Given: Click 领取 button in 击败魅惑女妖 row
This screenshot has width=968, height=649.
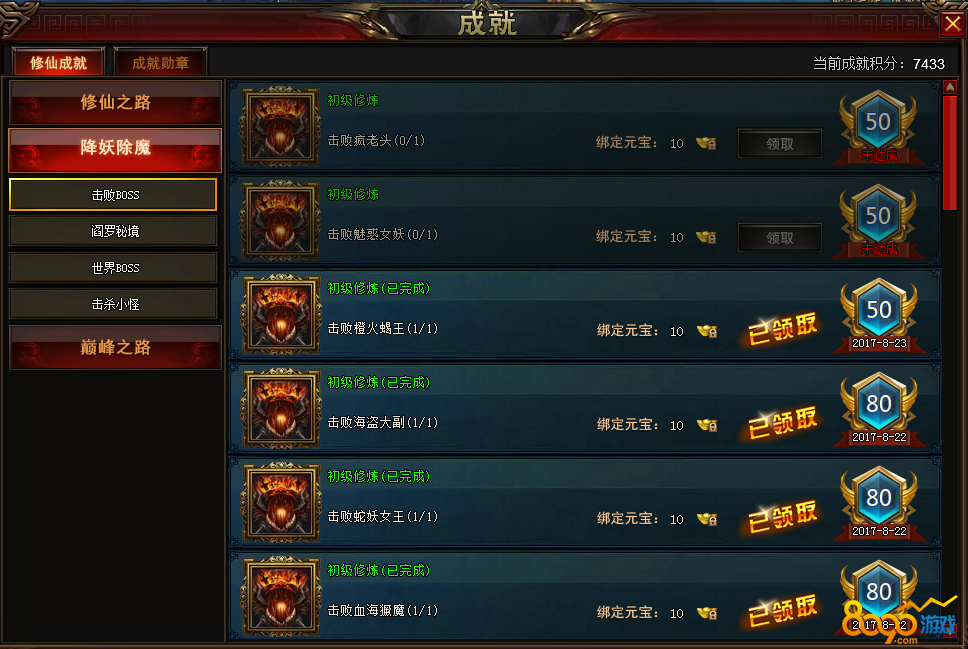Looking at the screenshot, I should pos(780,238).
